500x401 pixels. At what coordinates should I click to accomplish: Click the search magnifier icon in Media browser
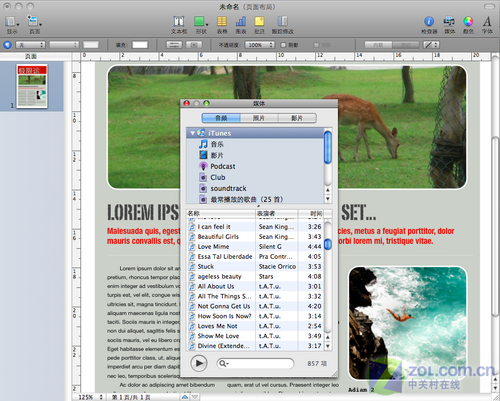pos(223,363)
